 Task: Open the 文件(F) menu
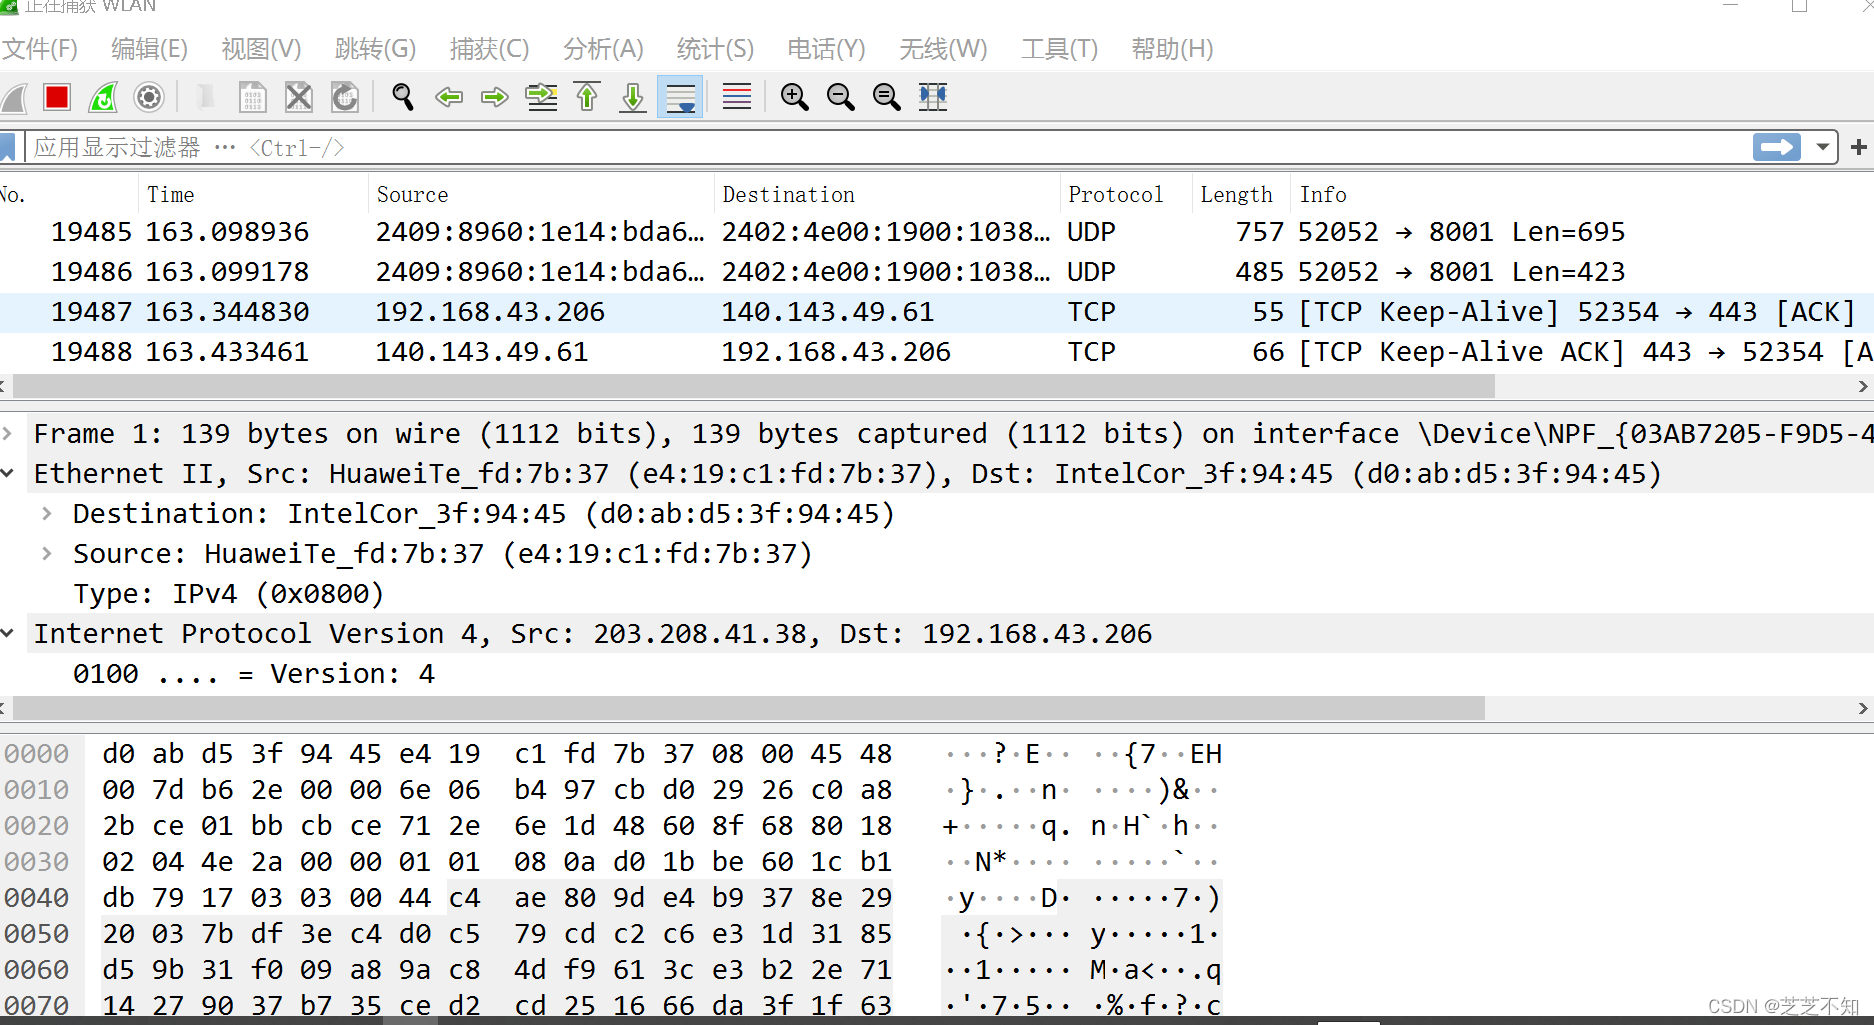[x=40, y=48]
